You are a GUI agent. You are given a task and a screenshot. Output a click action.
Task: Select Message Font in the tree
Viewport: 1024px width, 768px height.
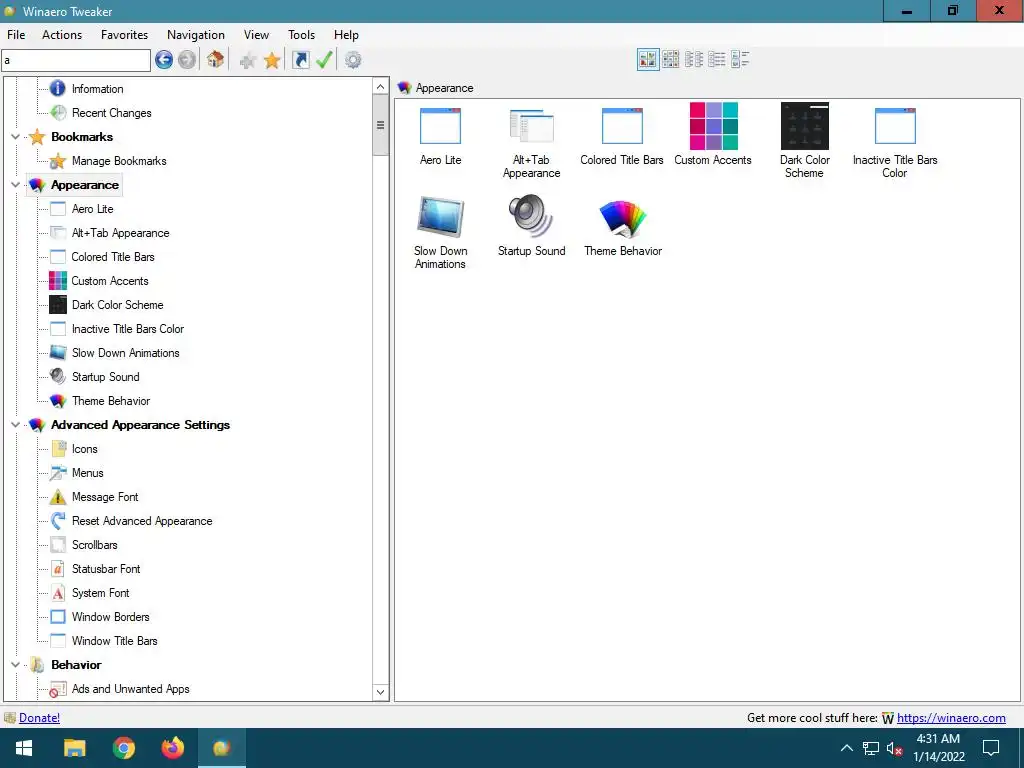click(x=105, y=497)
